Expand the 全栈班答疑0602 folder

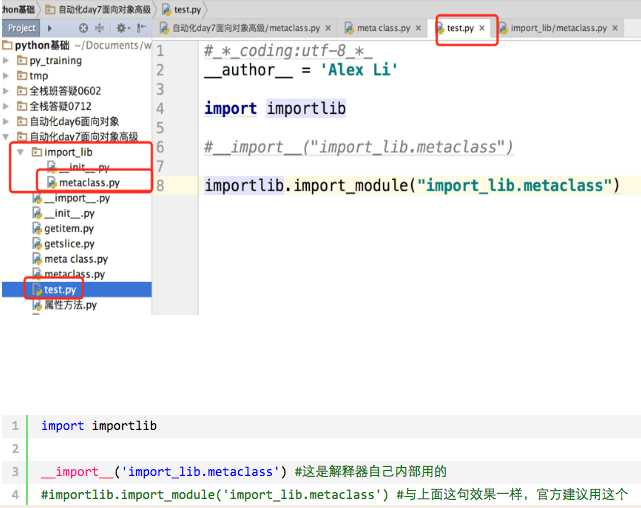point(6,91)
